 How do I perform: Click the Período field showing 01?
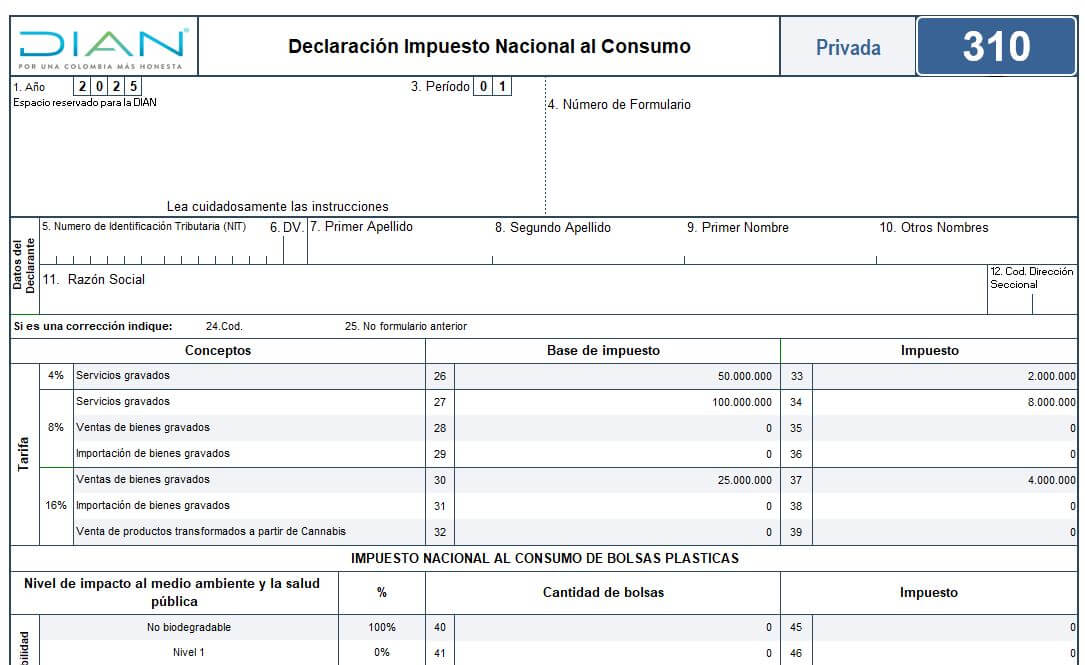[492, 86]
